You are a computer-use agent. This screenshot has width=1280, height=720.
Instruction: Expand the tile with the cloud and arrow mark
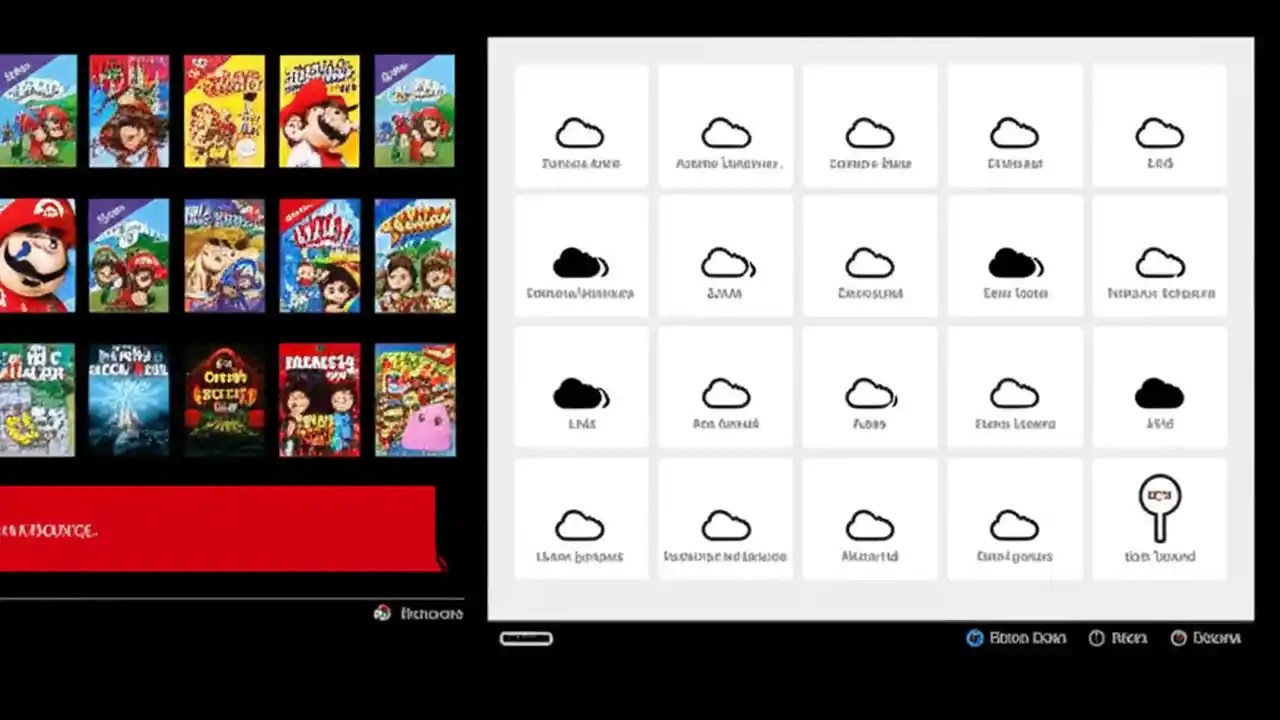point(725,260)
